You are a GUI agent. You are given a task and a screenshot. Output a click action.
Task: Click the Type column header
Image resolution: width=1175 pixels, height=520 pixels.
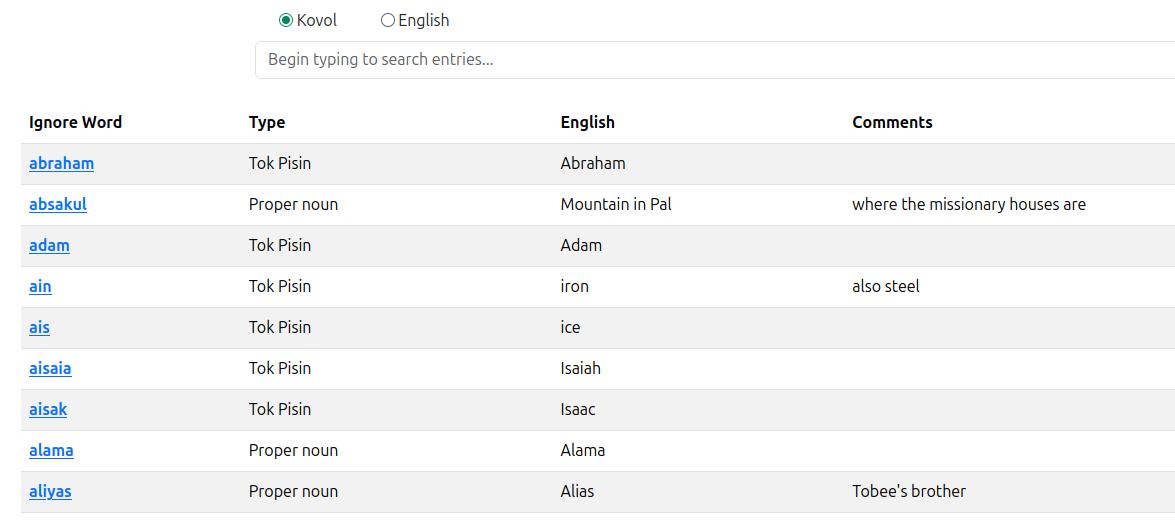tap(267, 122)
